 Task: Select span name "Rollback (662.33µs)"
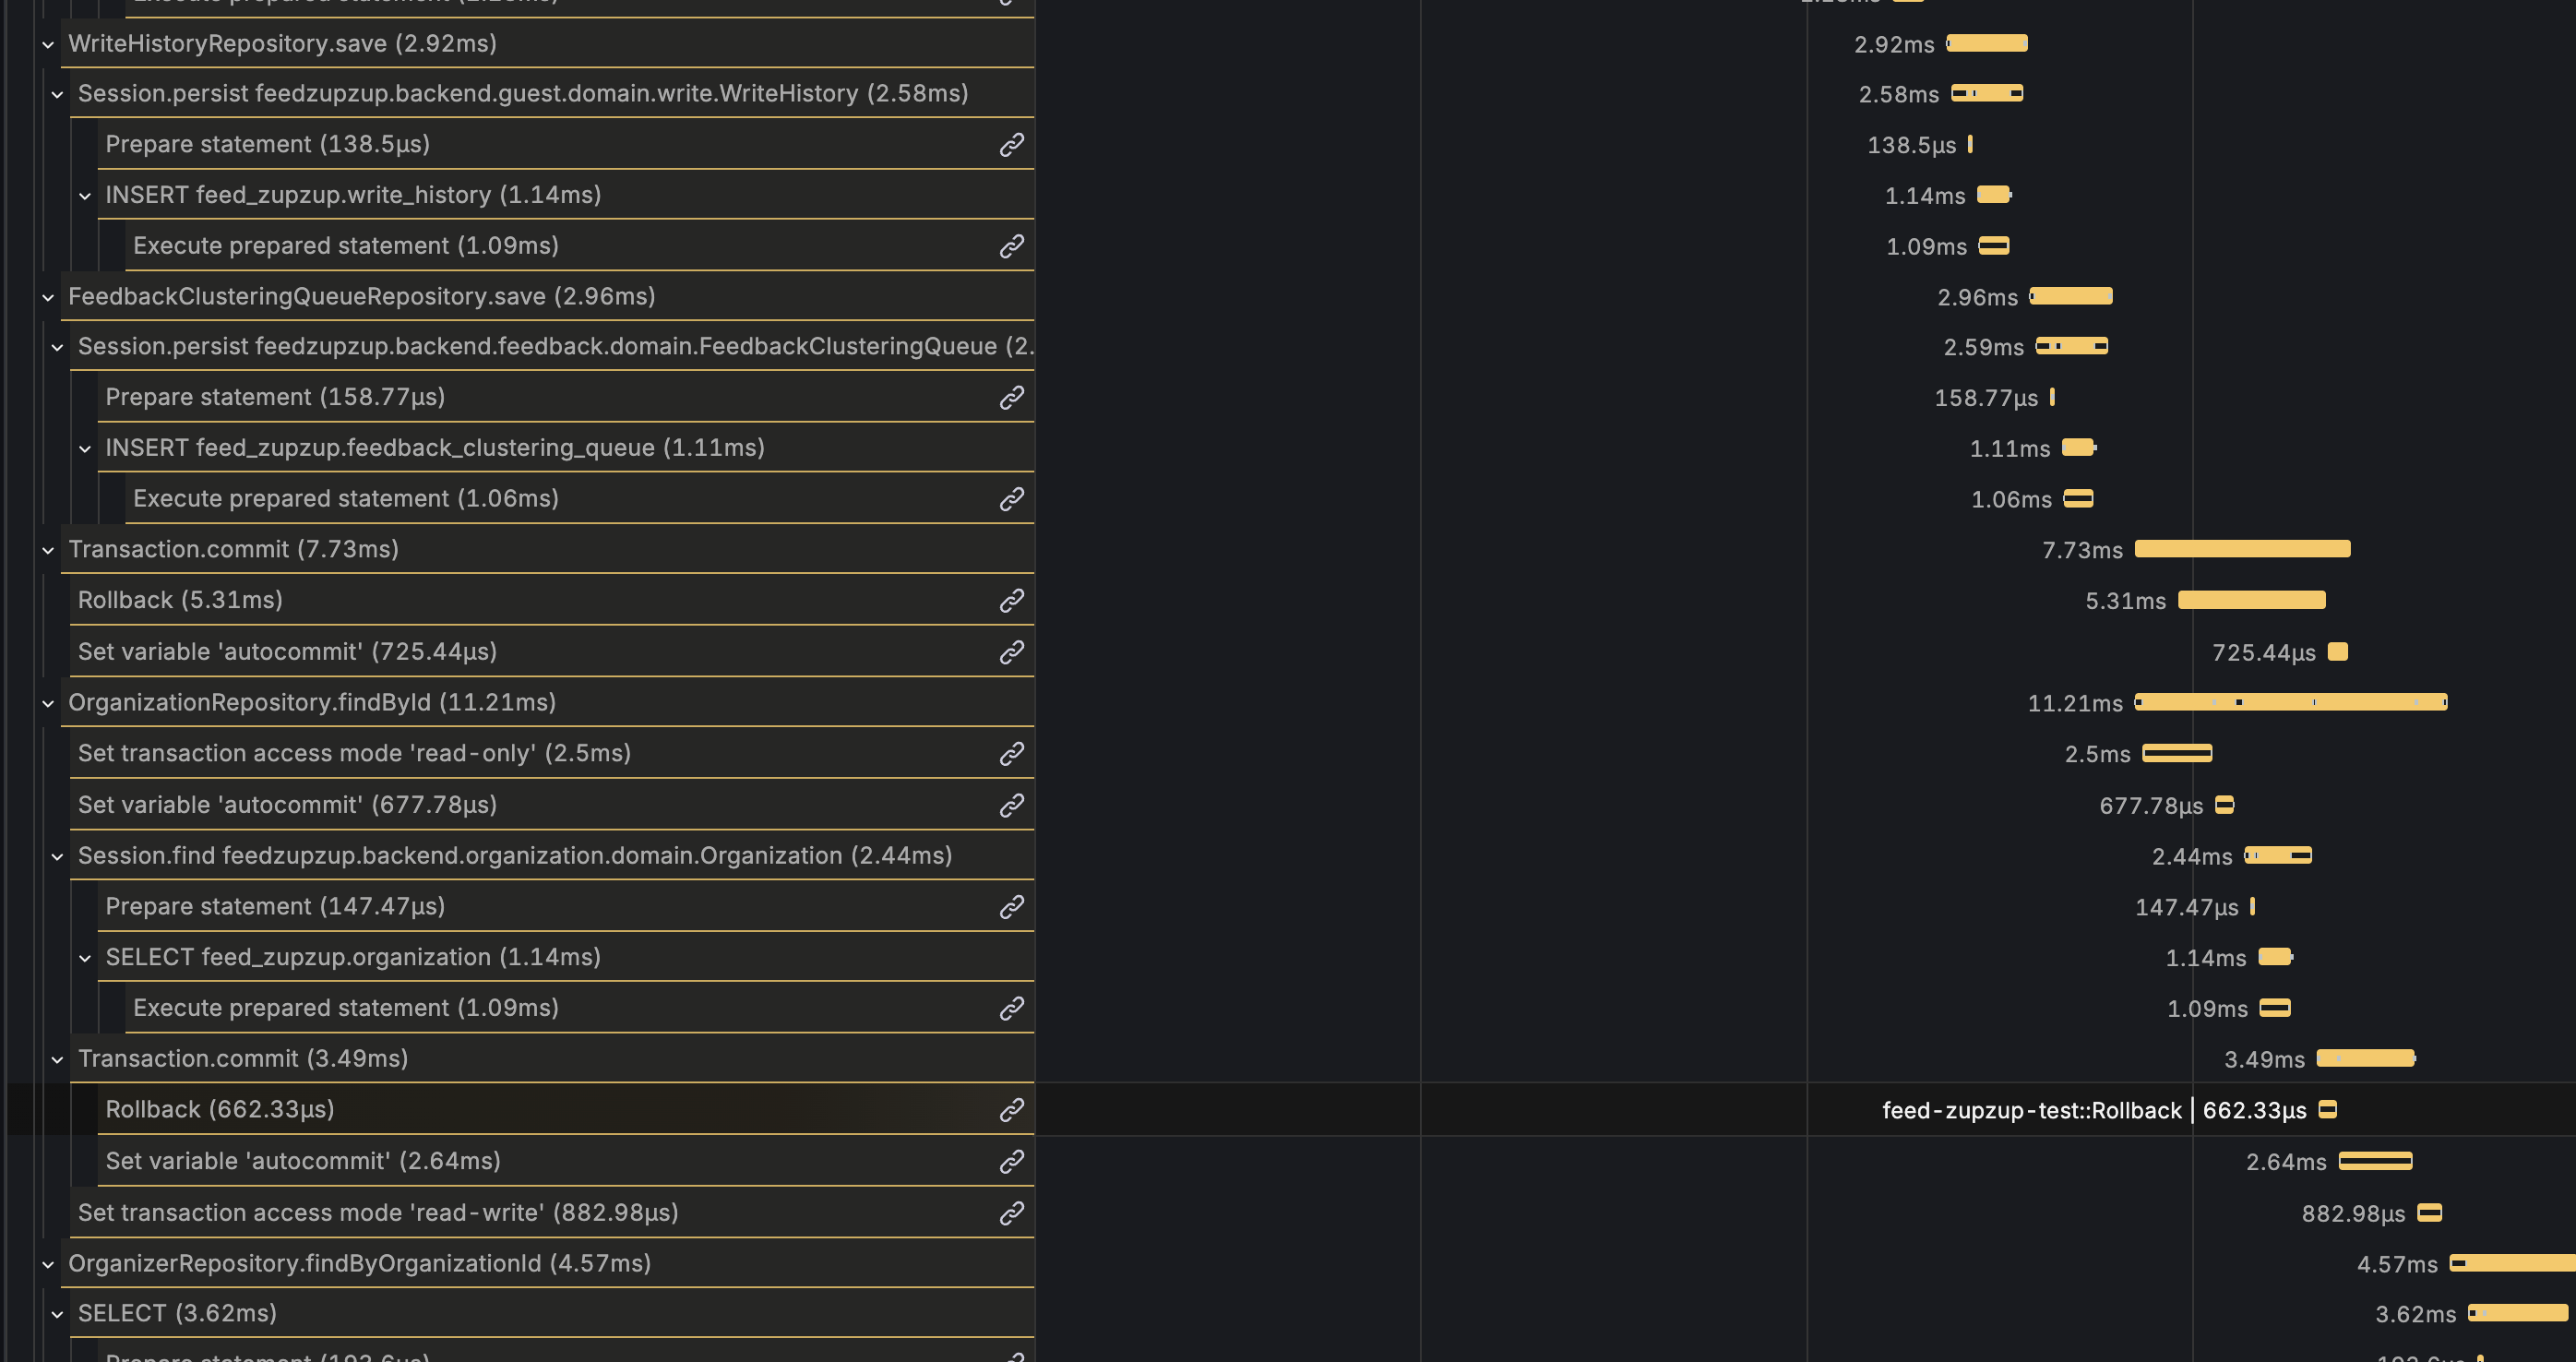[x=220, y=1110]
